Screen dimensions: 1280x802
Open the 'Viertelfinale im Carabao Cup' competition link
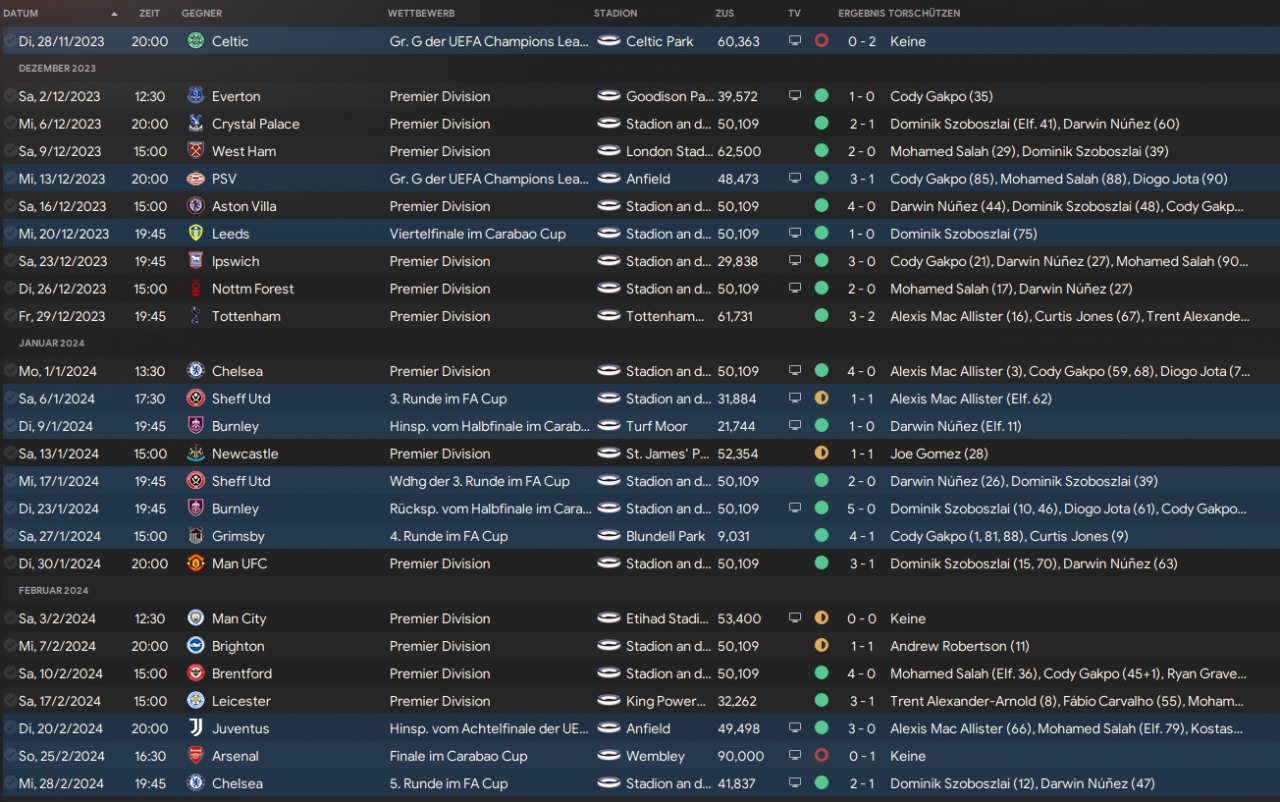click(x=478, y=234)
